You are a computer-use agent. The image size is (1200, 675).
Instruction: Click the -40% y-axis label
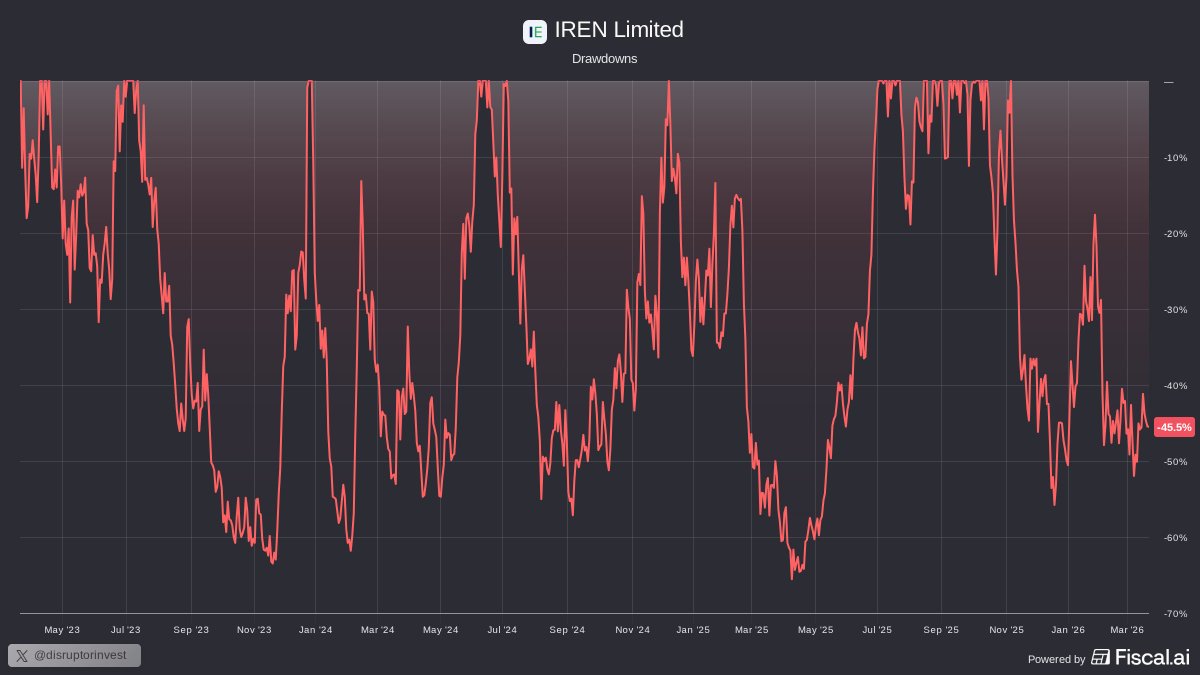tap(1174, 386)
